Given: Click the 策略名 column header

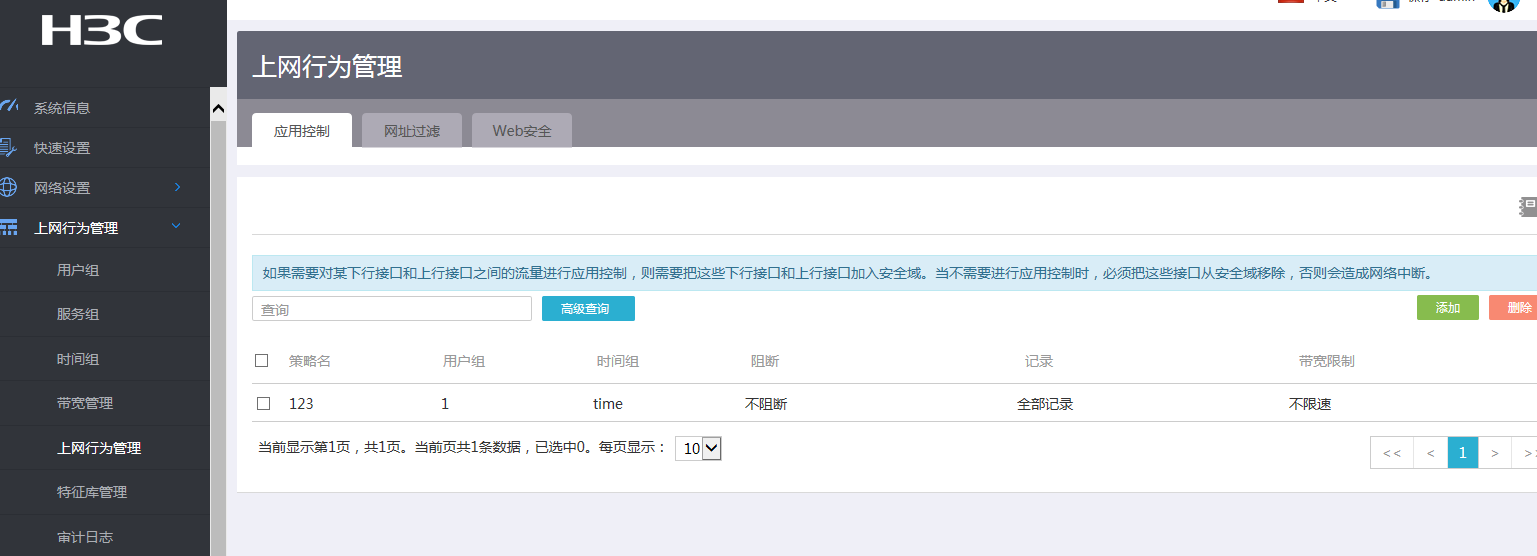Looking at the screenshot, I should (310, 361).
